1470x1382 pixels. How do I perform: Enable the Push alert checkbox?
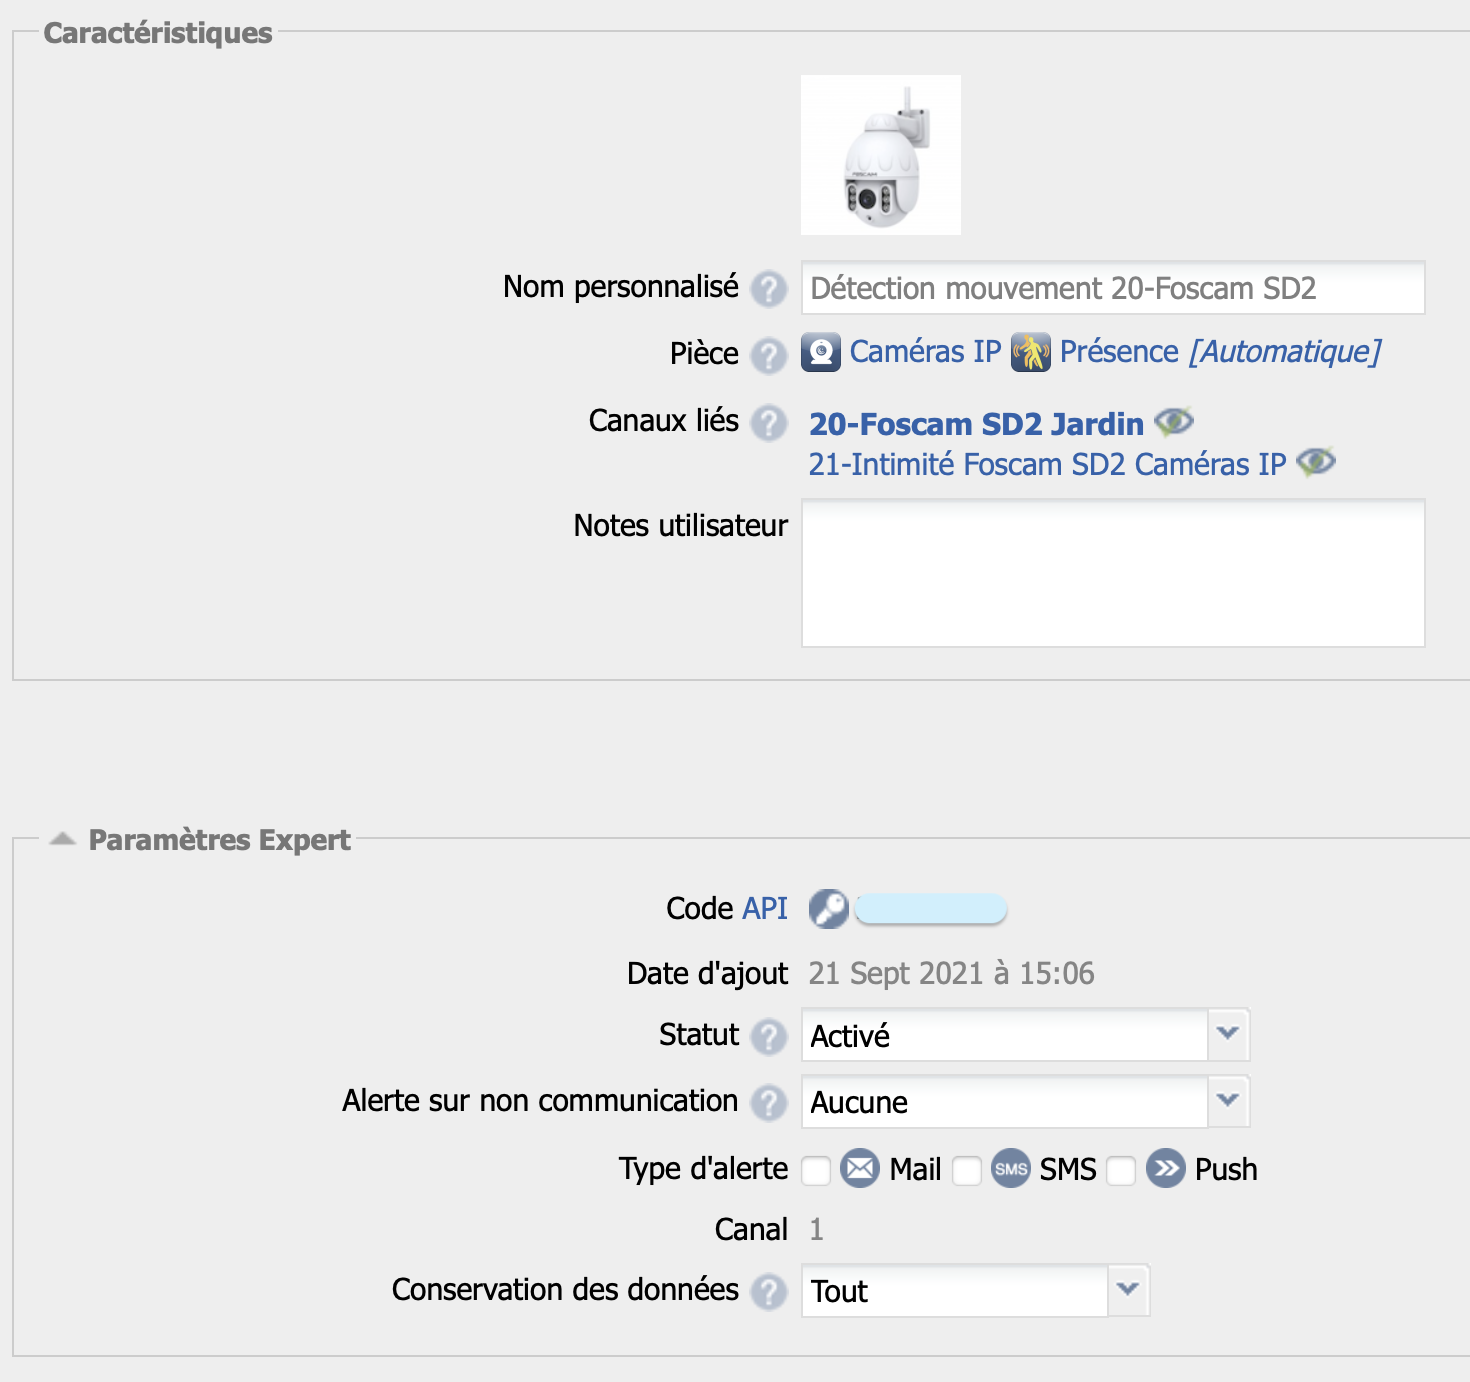click(1121, 1171)
